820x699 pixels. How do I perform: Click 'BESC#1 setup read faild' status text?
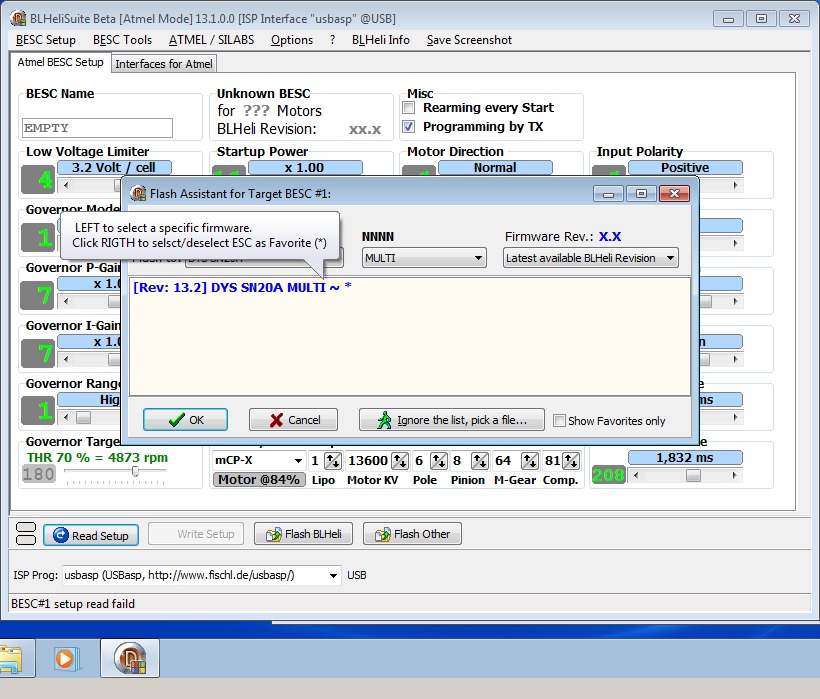point(73,604)
